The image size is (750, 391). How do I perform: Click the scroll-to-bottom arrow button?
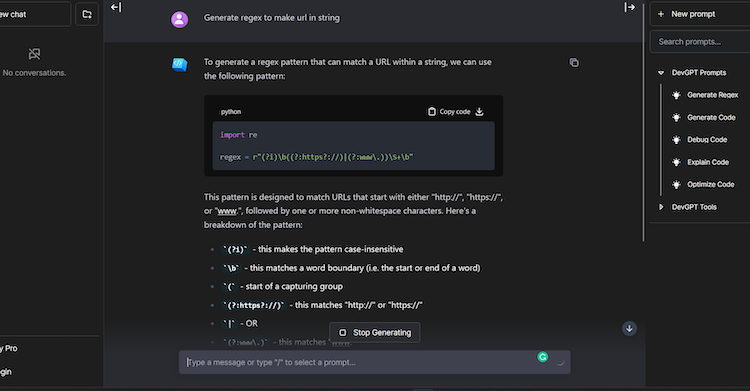[629, 328]
